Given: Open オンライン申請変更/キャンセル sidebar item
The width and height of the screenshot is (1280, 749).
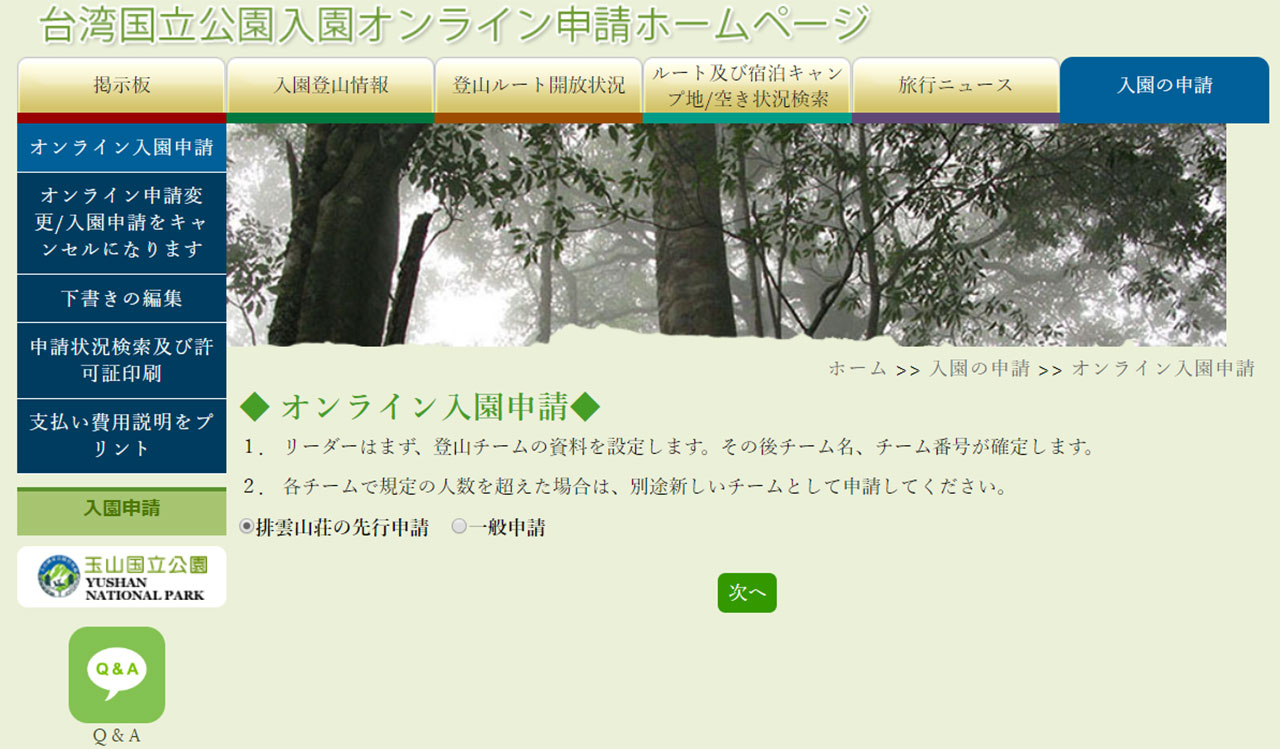Looking at the screenshot, I should point(122,223).
